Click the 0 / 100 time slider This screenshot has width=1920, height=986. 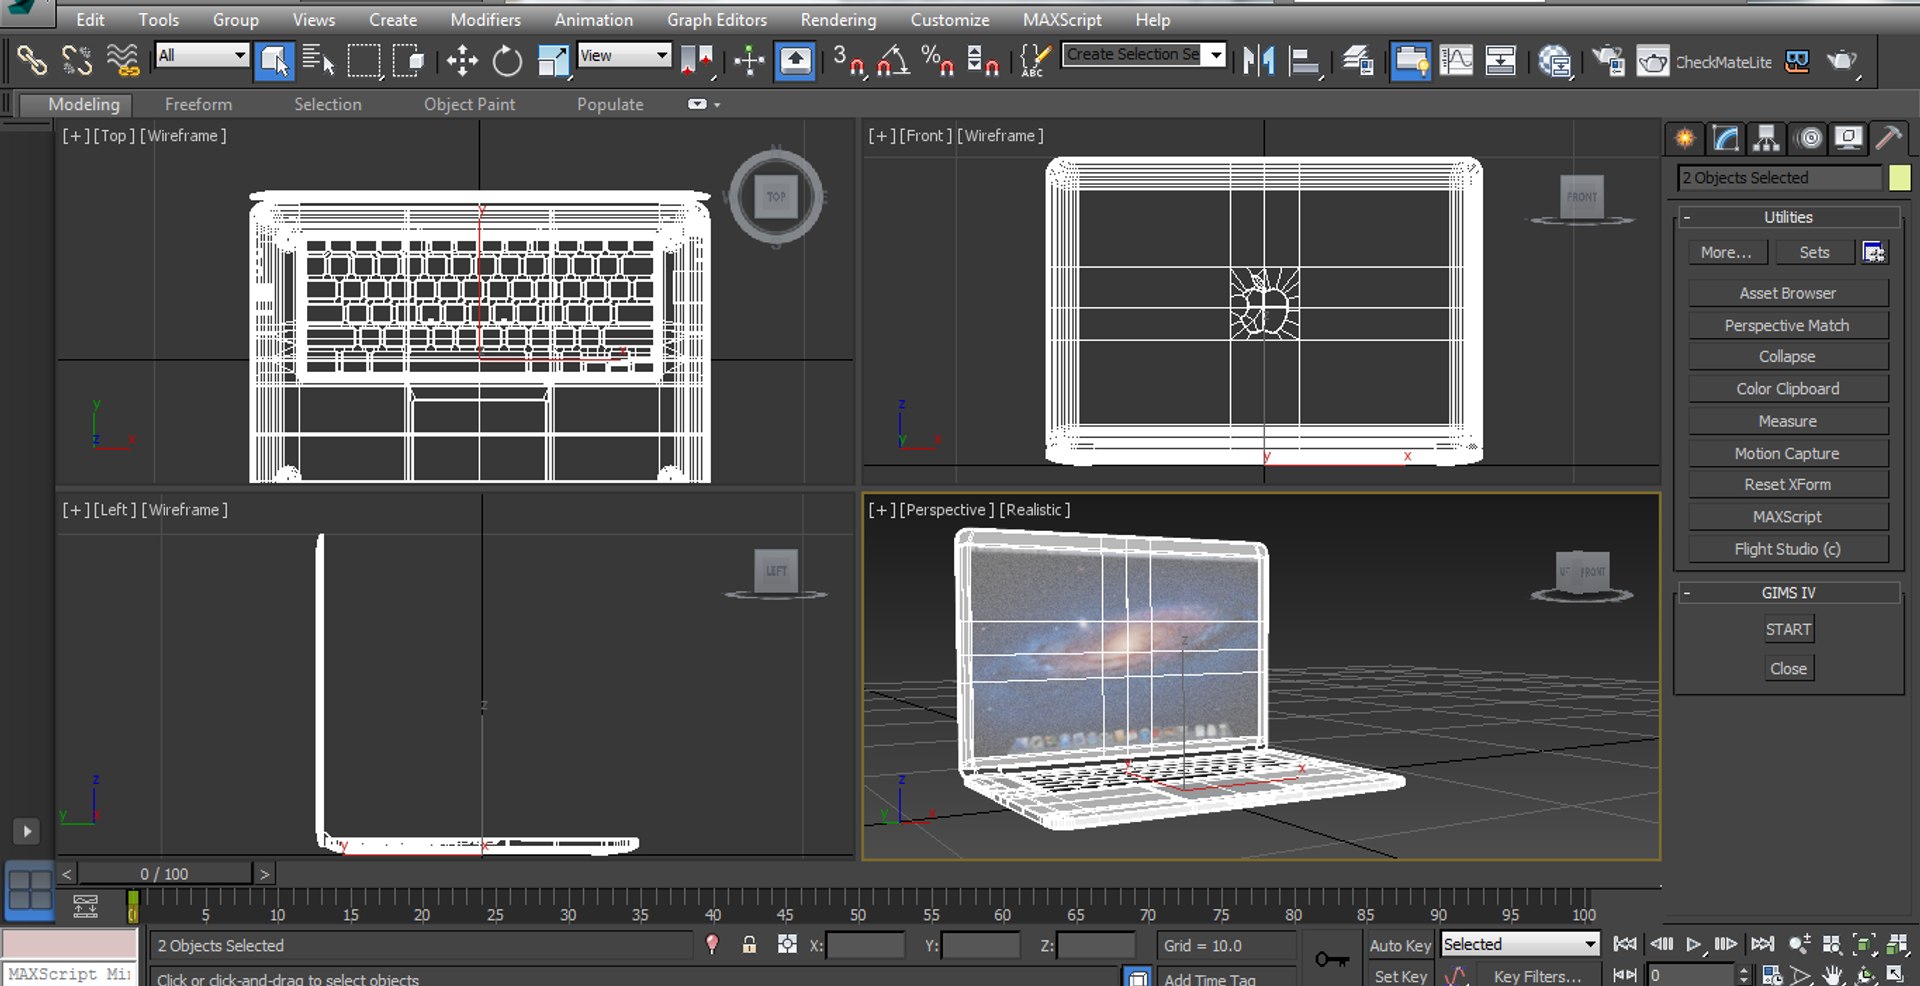165,873
